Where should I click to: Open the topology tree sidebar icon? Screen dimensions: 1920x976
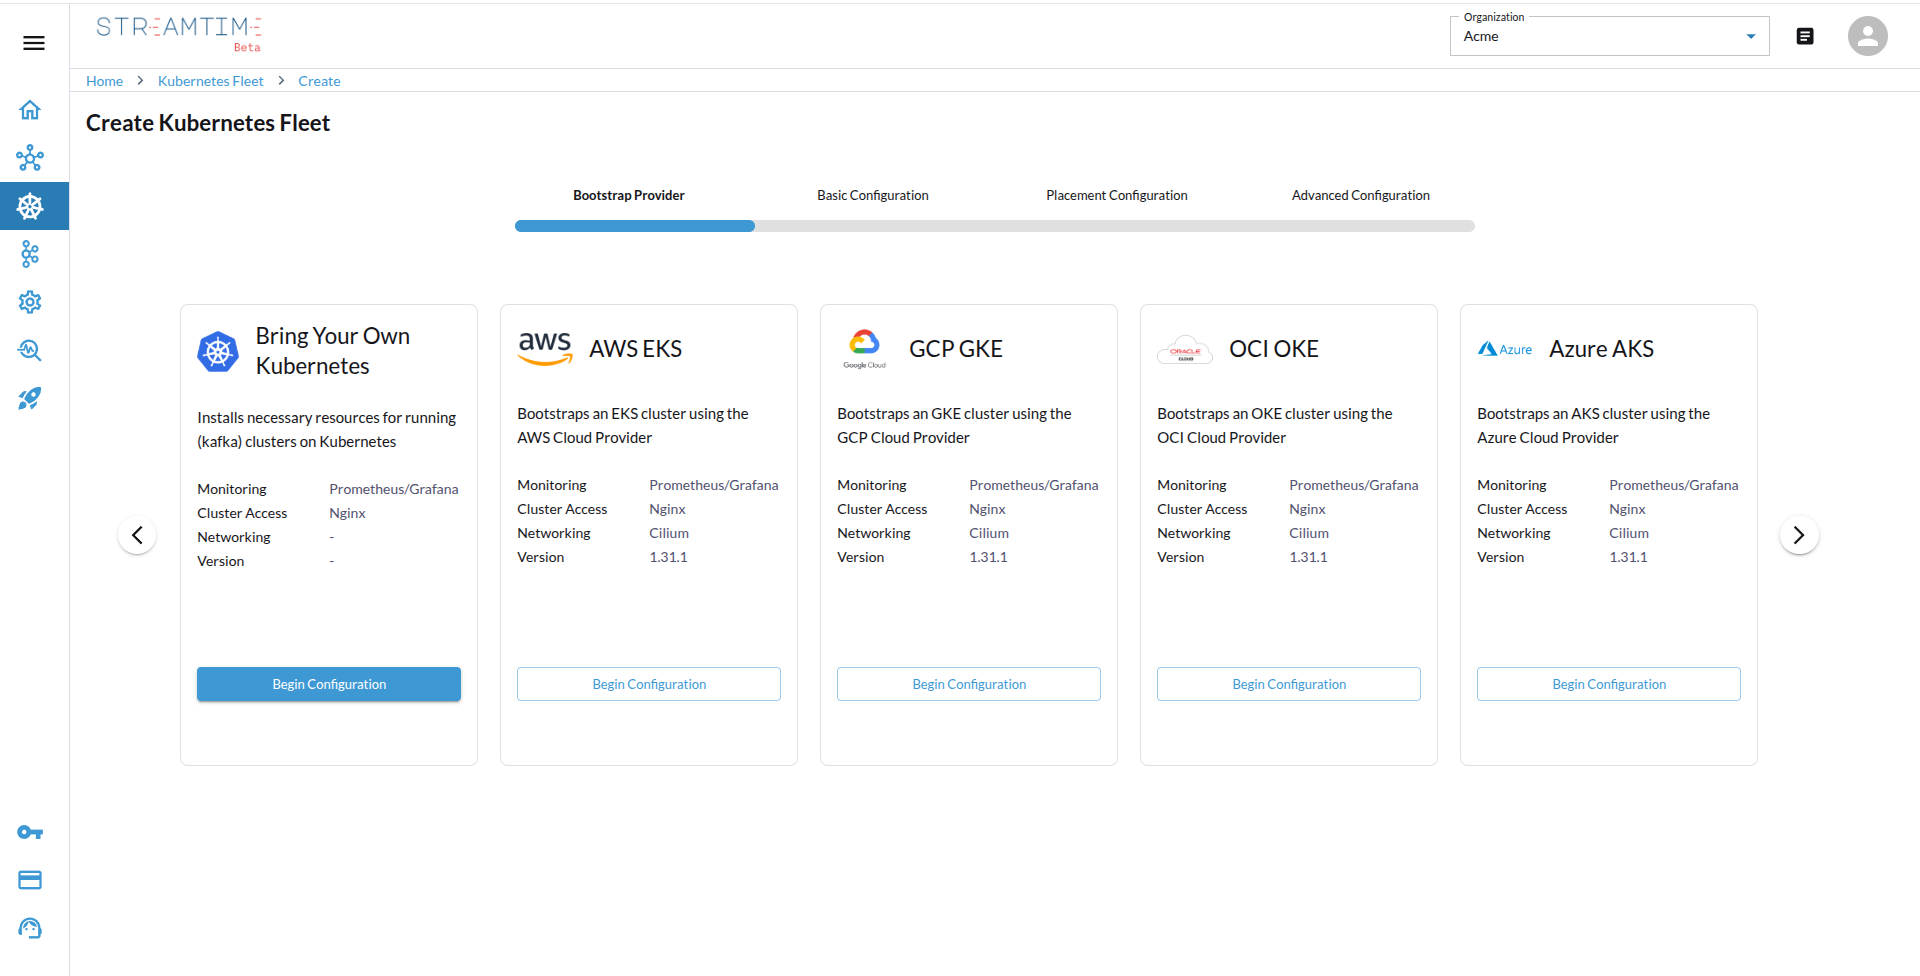pos(30,254)
